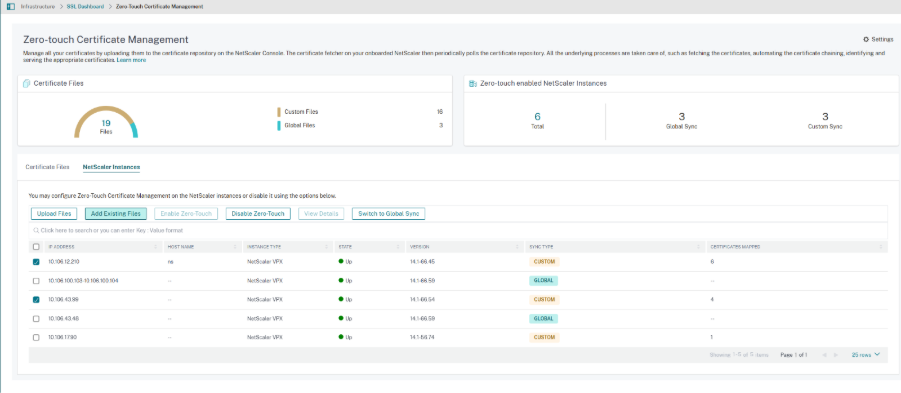
Task: Click the Total count 6
Action: pos(537,117)
